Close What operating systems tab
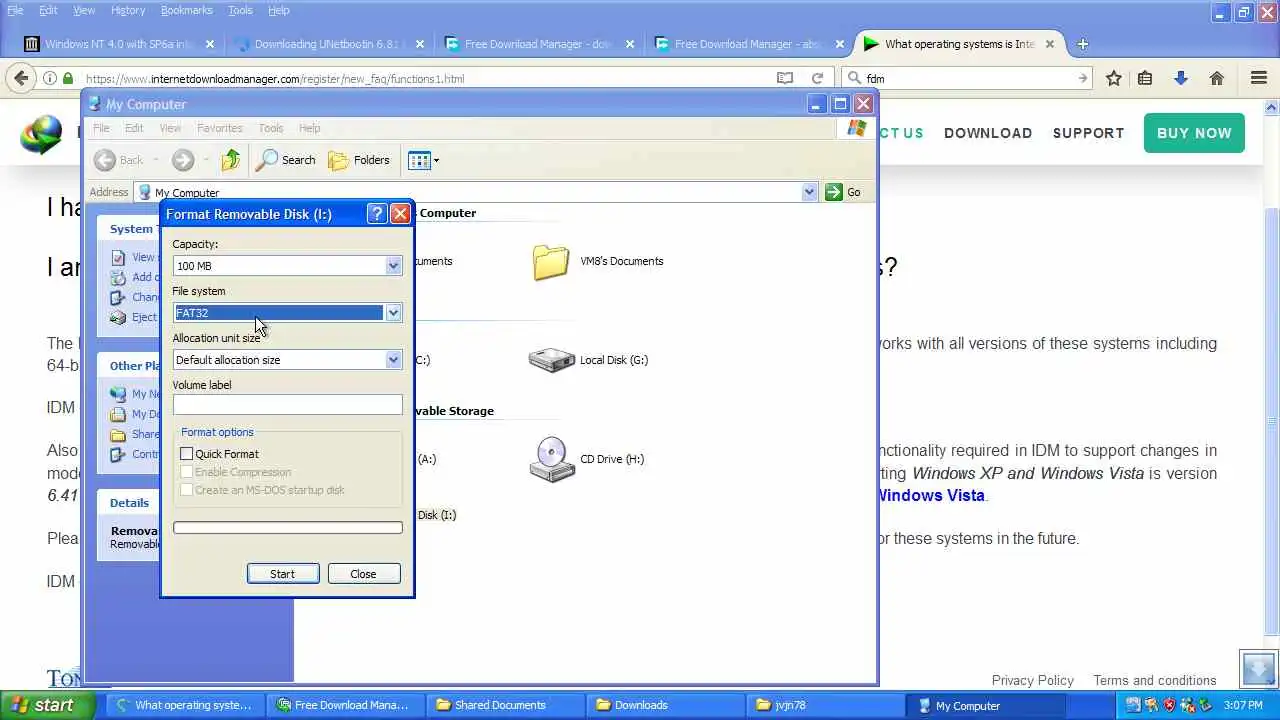 tap(1050, 44)
